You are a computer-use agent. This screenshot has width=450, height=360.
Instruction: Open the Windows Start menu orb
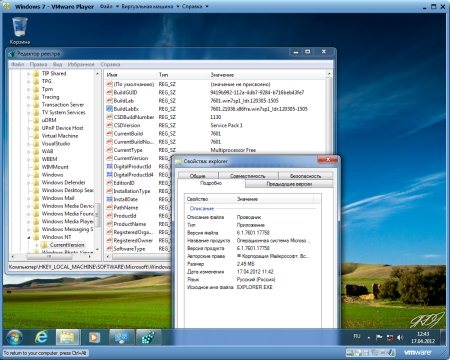[14, 337]
